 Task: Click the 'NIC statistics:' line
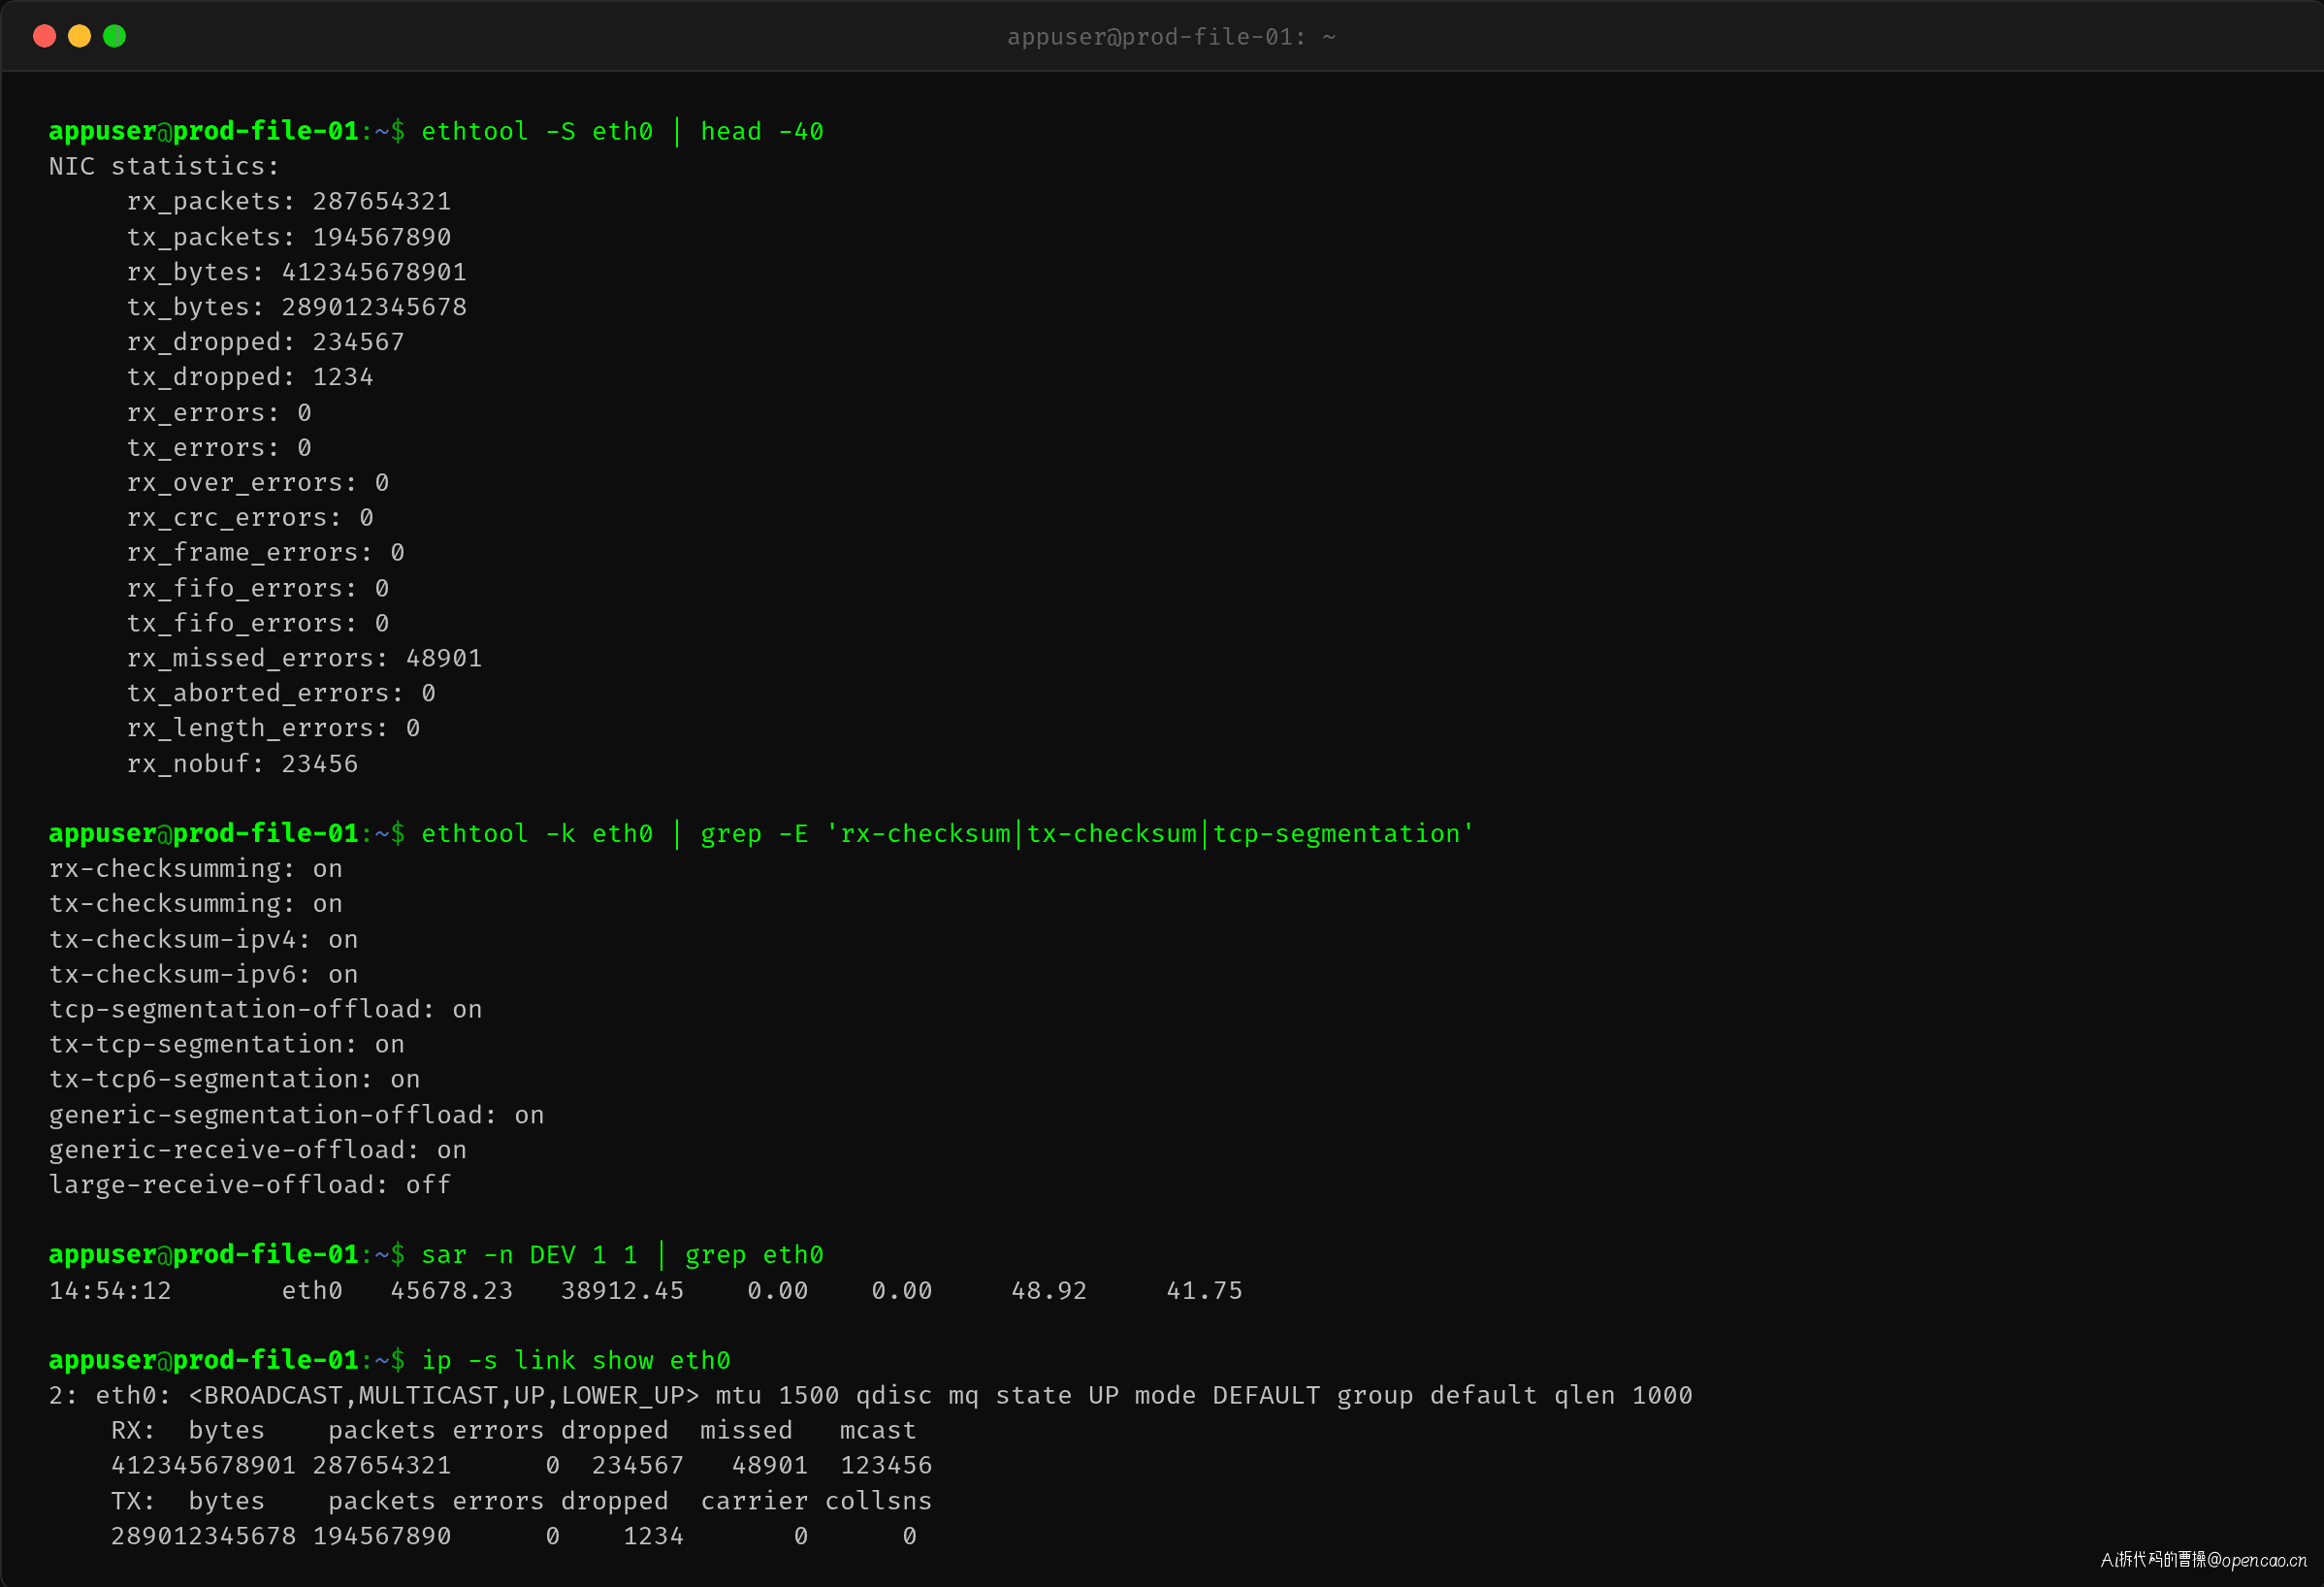pos(164,166)
